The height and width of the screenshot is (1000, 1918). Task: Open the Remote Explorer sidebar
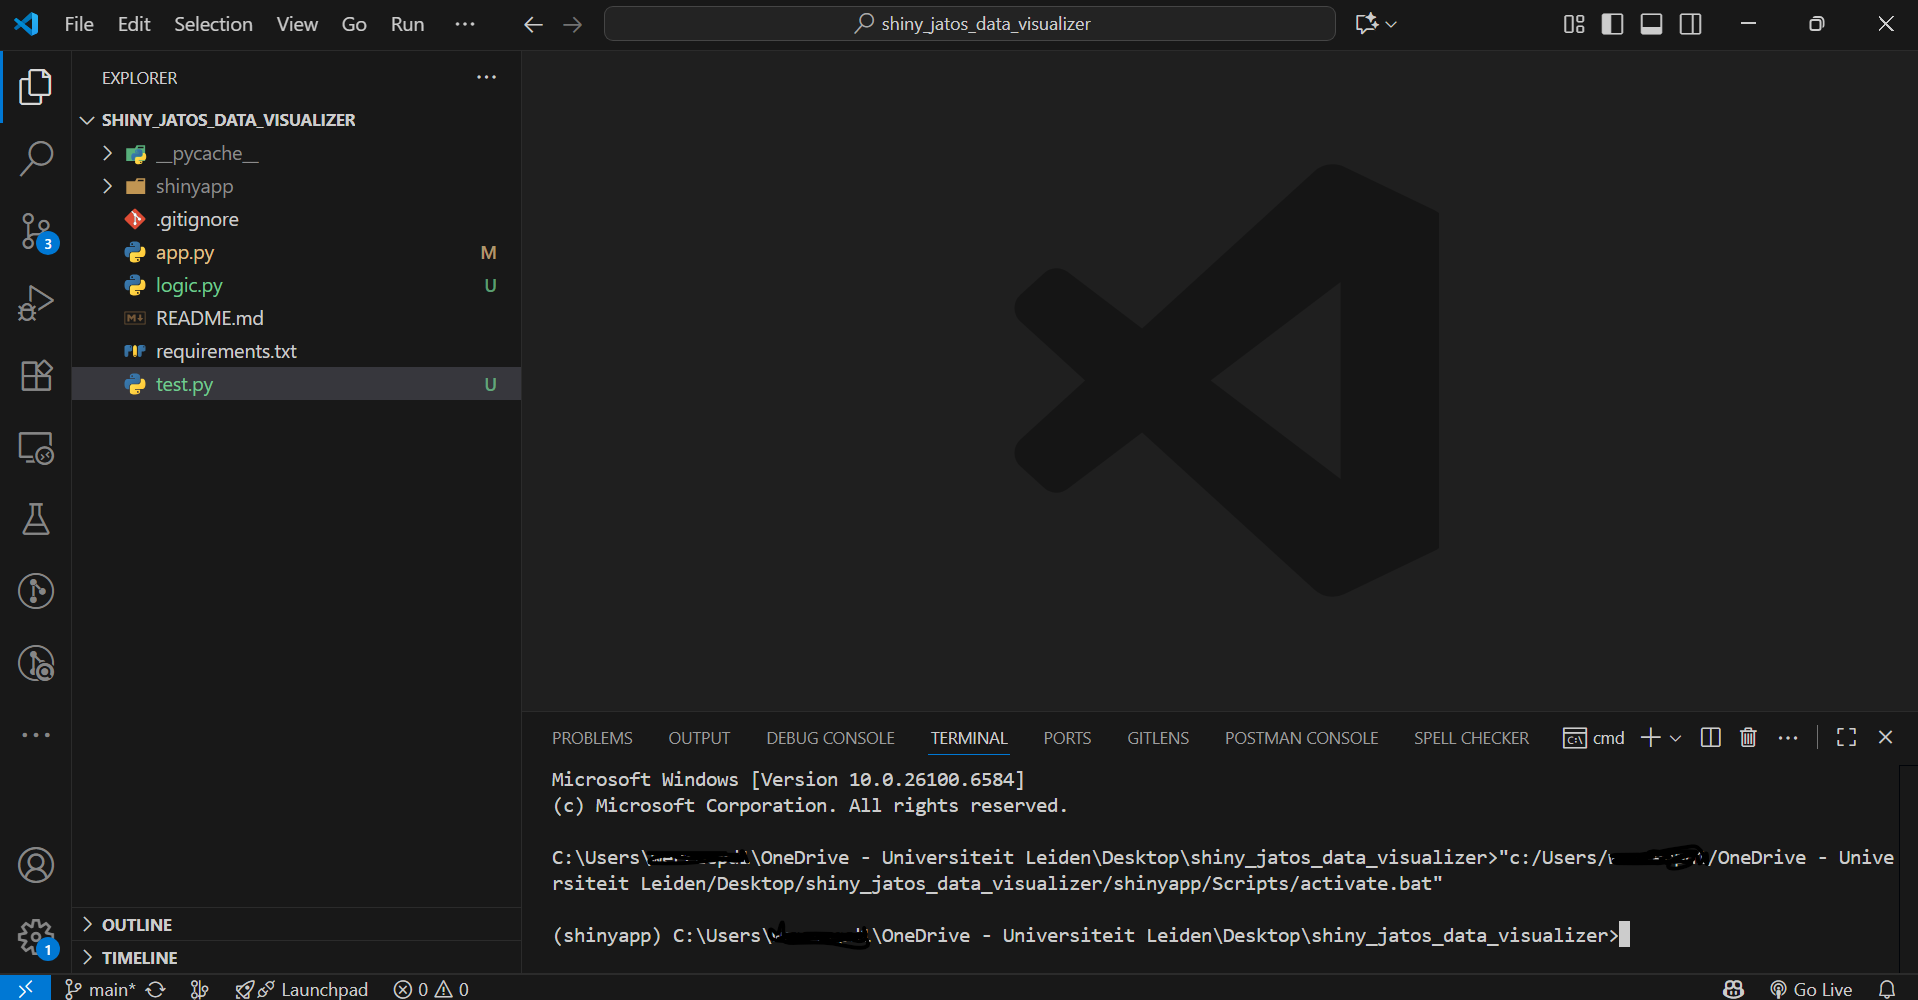pos(36,449)
